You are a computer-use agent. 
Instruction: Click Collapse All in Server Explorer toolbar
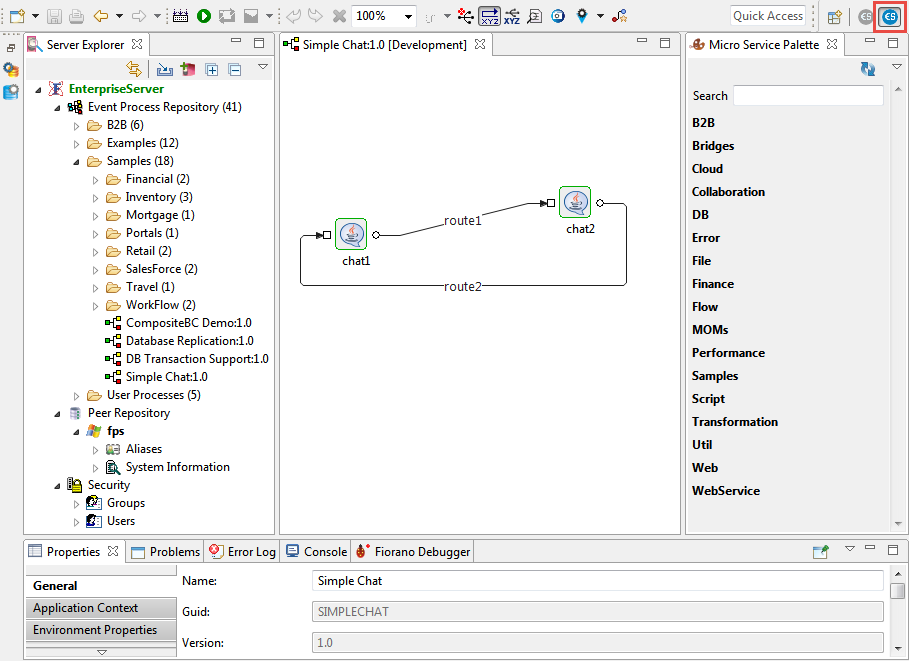click(x=235, y=69)
